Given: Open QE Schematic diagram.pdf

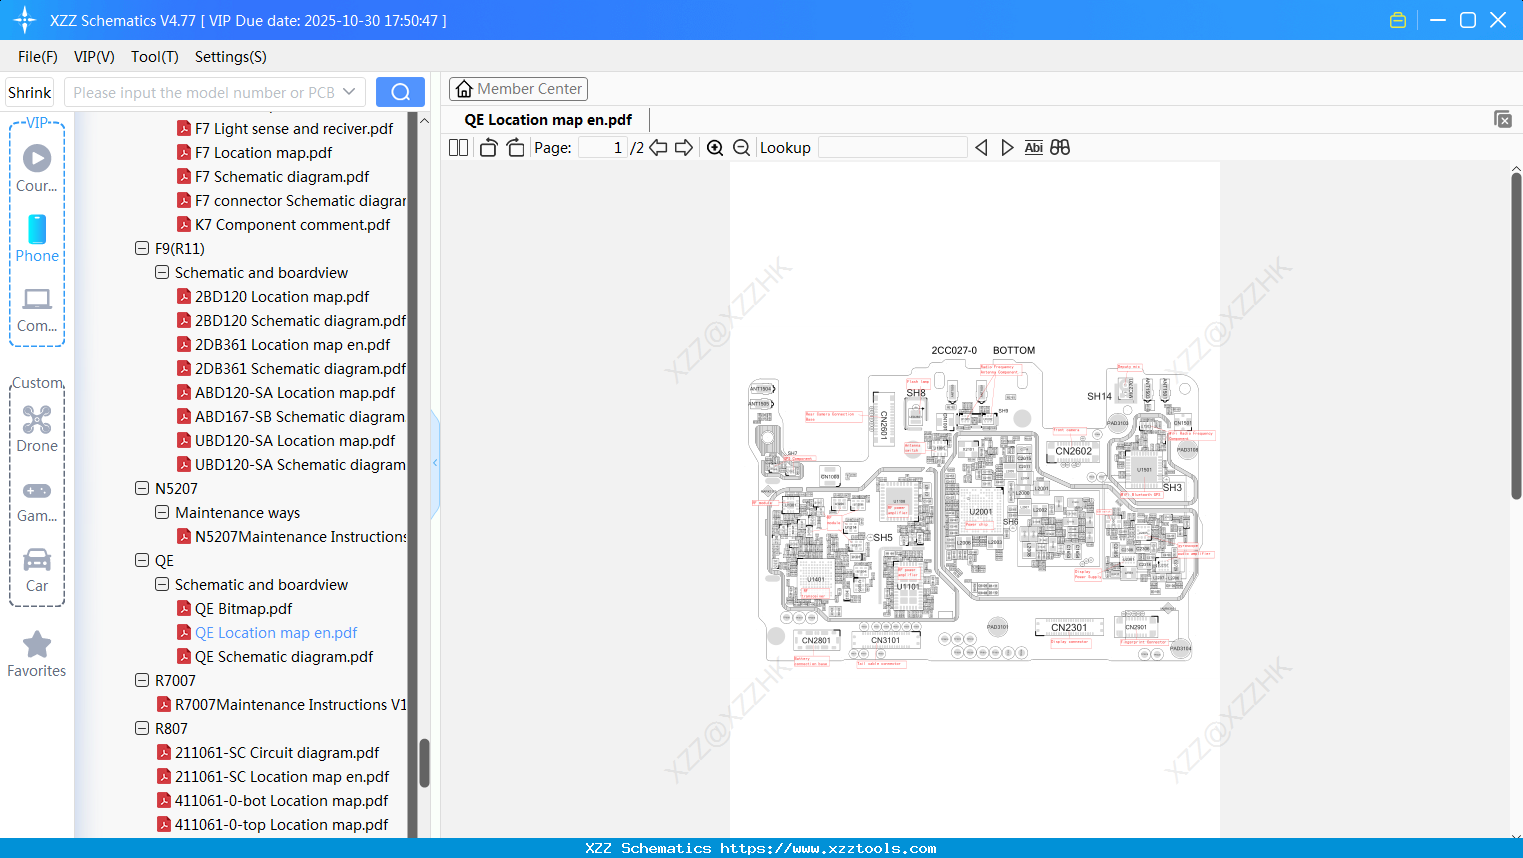Looking at the screenshot, I should pyautogui.click(x=275, y=656).
